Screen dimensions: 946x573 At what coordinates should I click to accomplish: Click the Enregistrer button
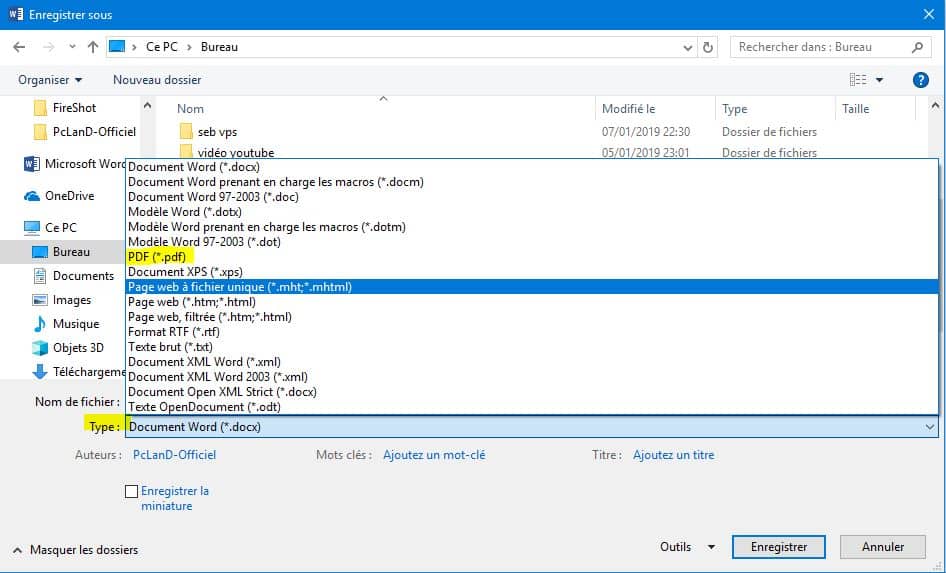tap(779, 547)
